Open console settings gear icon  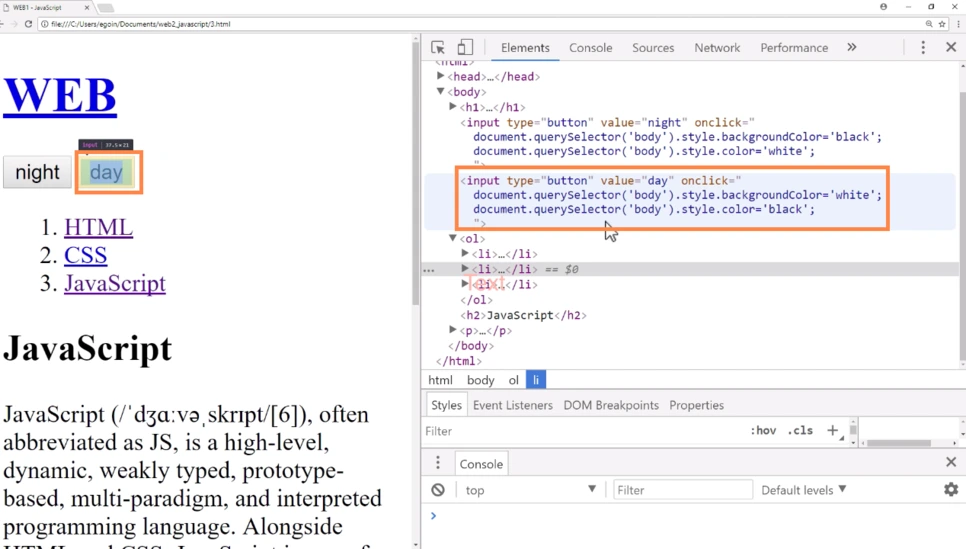tap(951, 490)
